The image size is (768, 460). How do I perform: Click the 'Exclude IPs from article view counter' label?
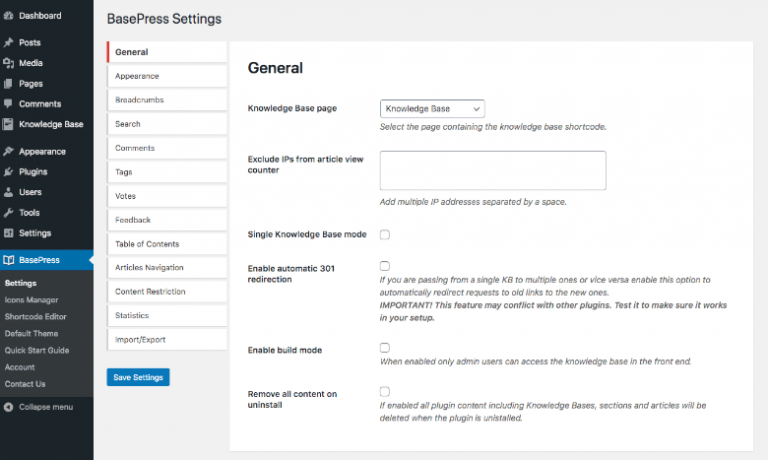pyautogui.click(x=306, y=165)
